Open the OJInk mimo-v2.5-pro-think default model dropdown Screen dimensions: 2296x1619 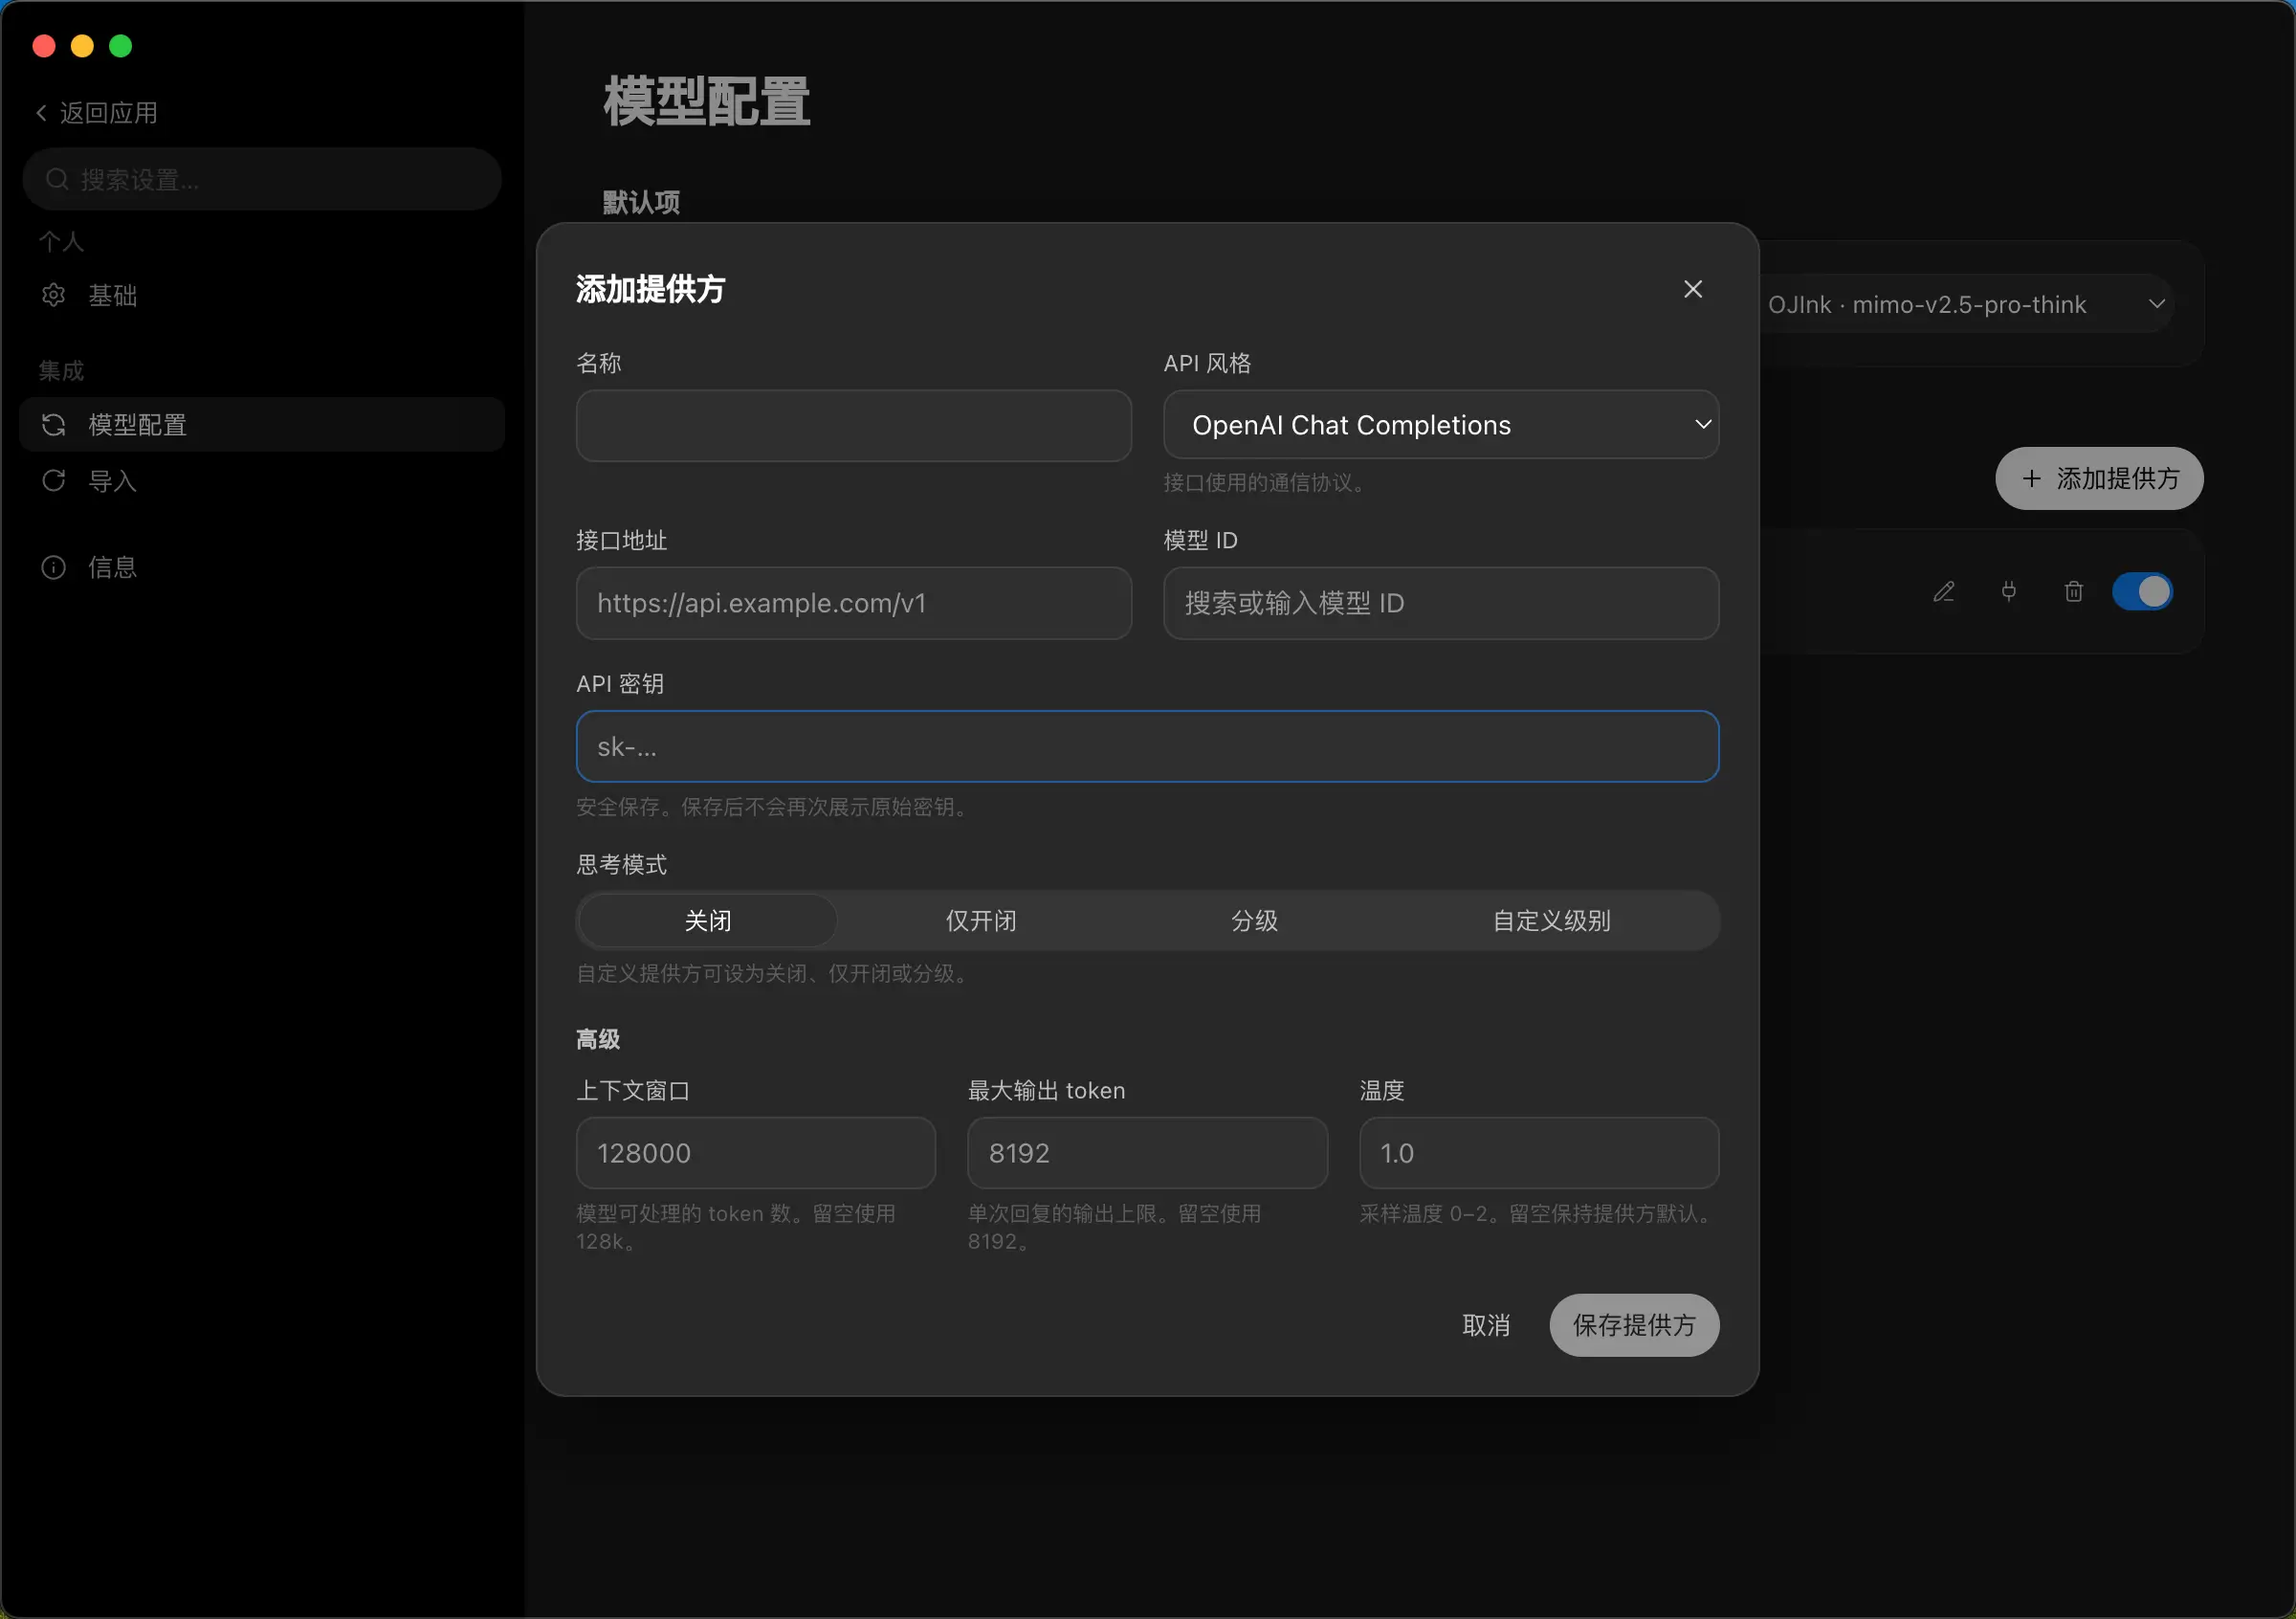click(1965, 304)
